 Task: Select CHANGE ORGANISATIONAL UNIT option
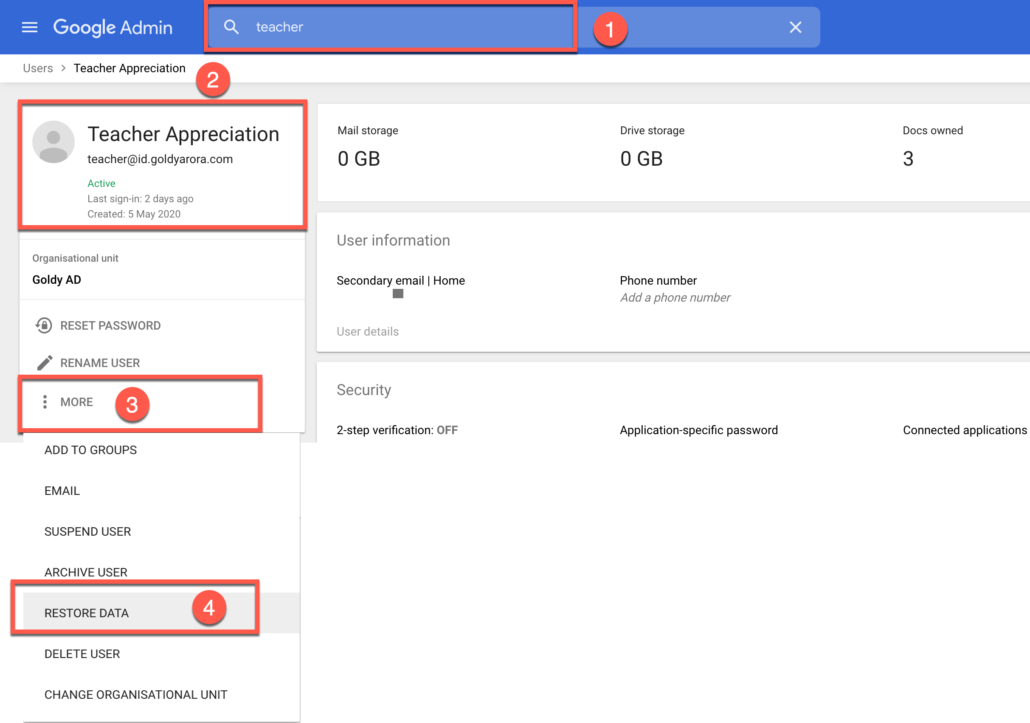(x=162, y=694)
